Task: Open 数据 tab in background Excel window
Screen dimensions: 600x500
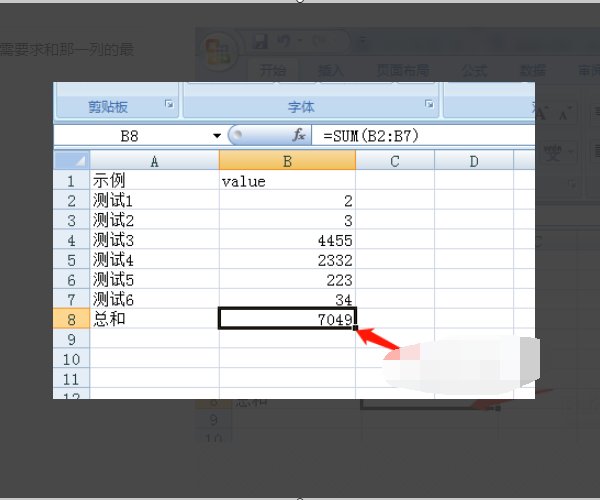Action: coord(533,70)
